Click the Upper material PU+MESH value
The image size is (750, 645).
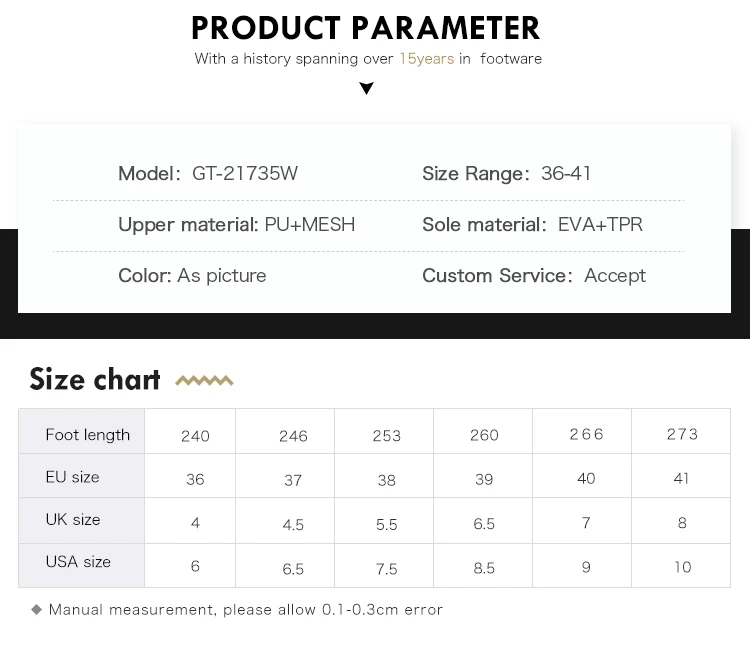(310, 225)
